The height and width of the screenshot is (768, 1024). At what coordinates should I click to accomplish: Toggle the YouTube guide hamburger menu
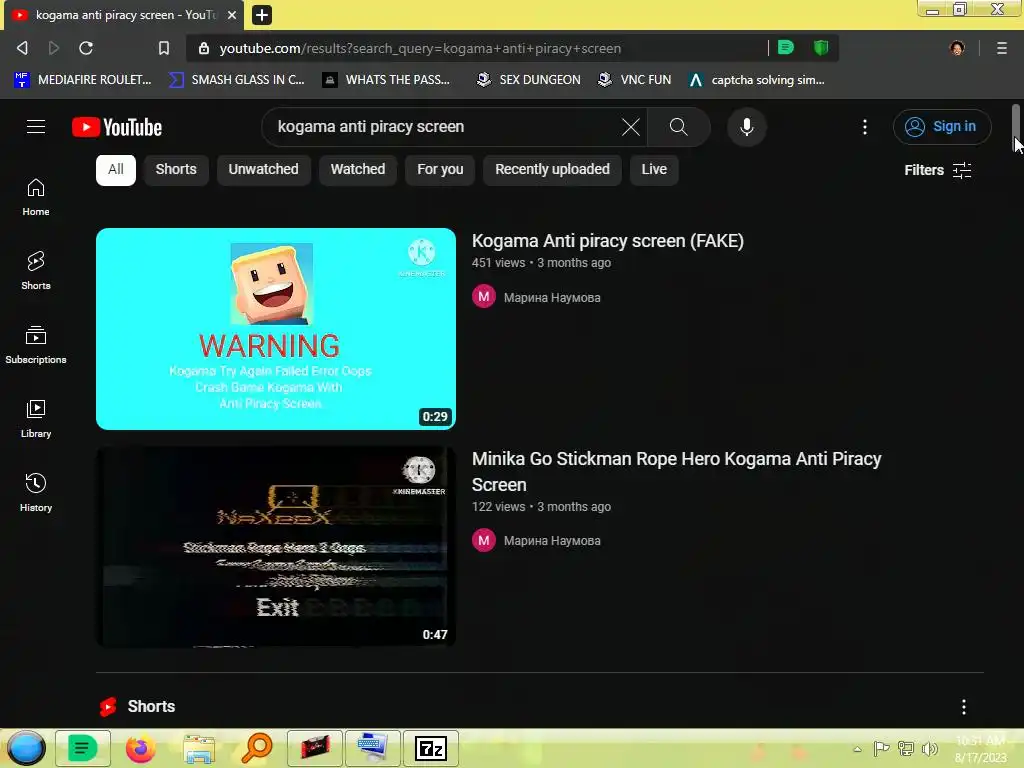(36, 127)
